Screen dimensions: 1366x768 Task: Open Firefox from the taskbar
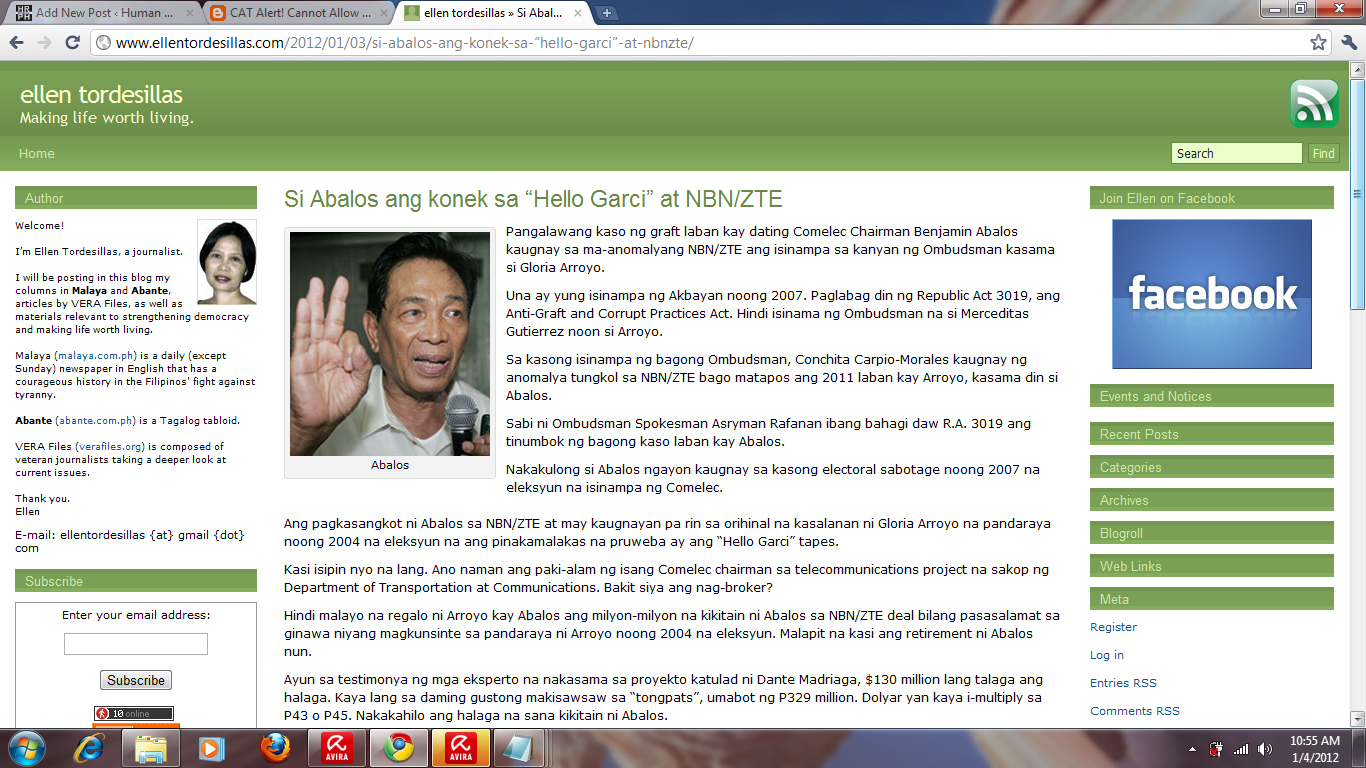point(275,748)
